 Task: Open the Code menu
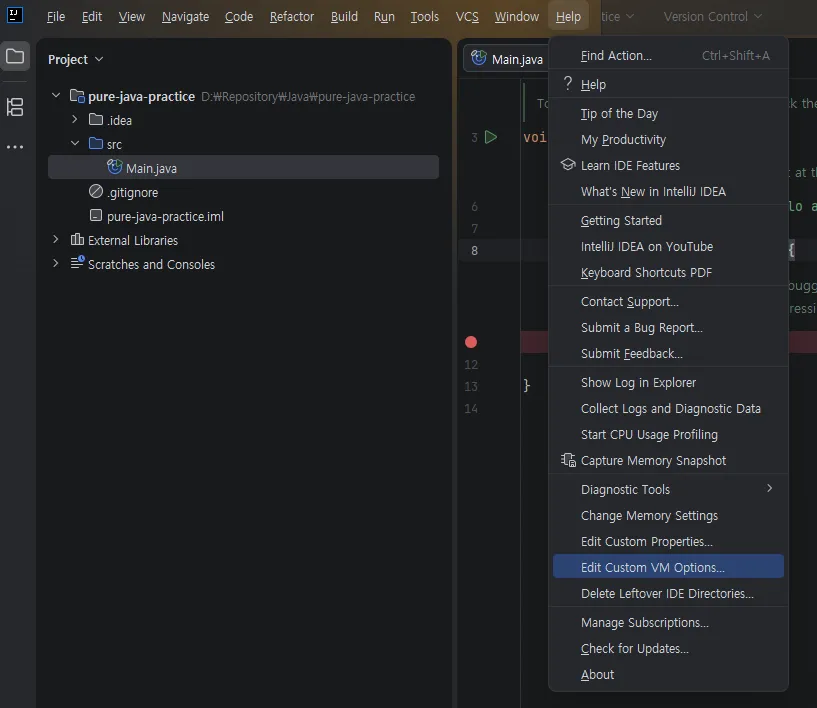[x=239, y=17]
